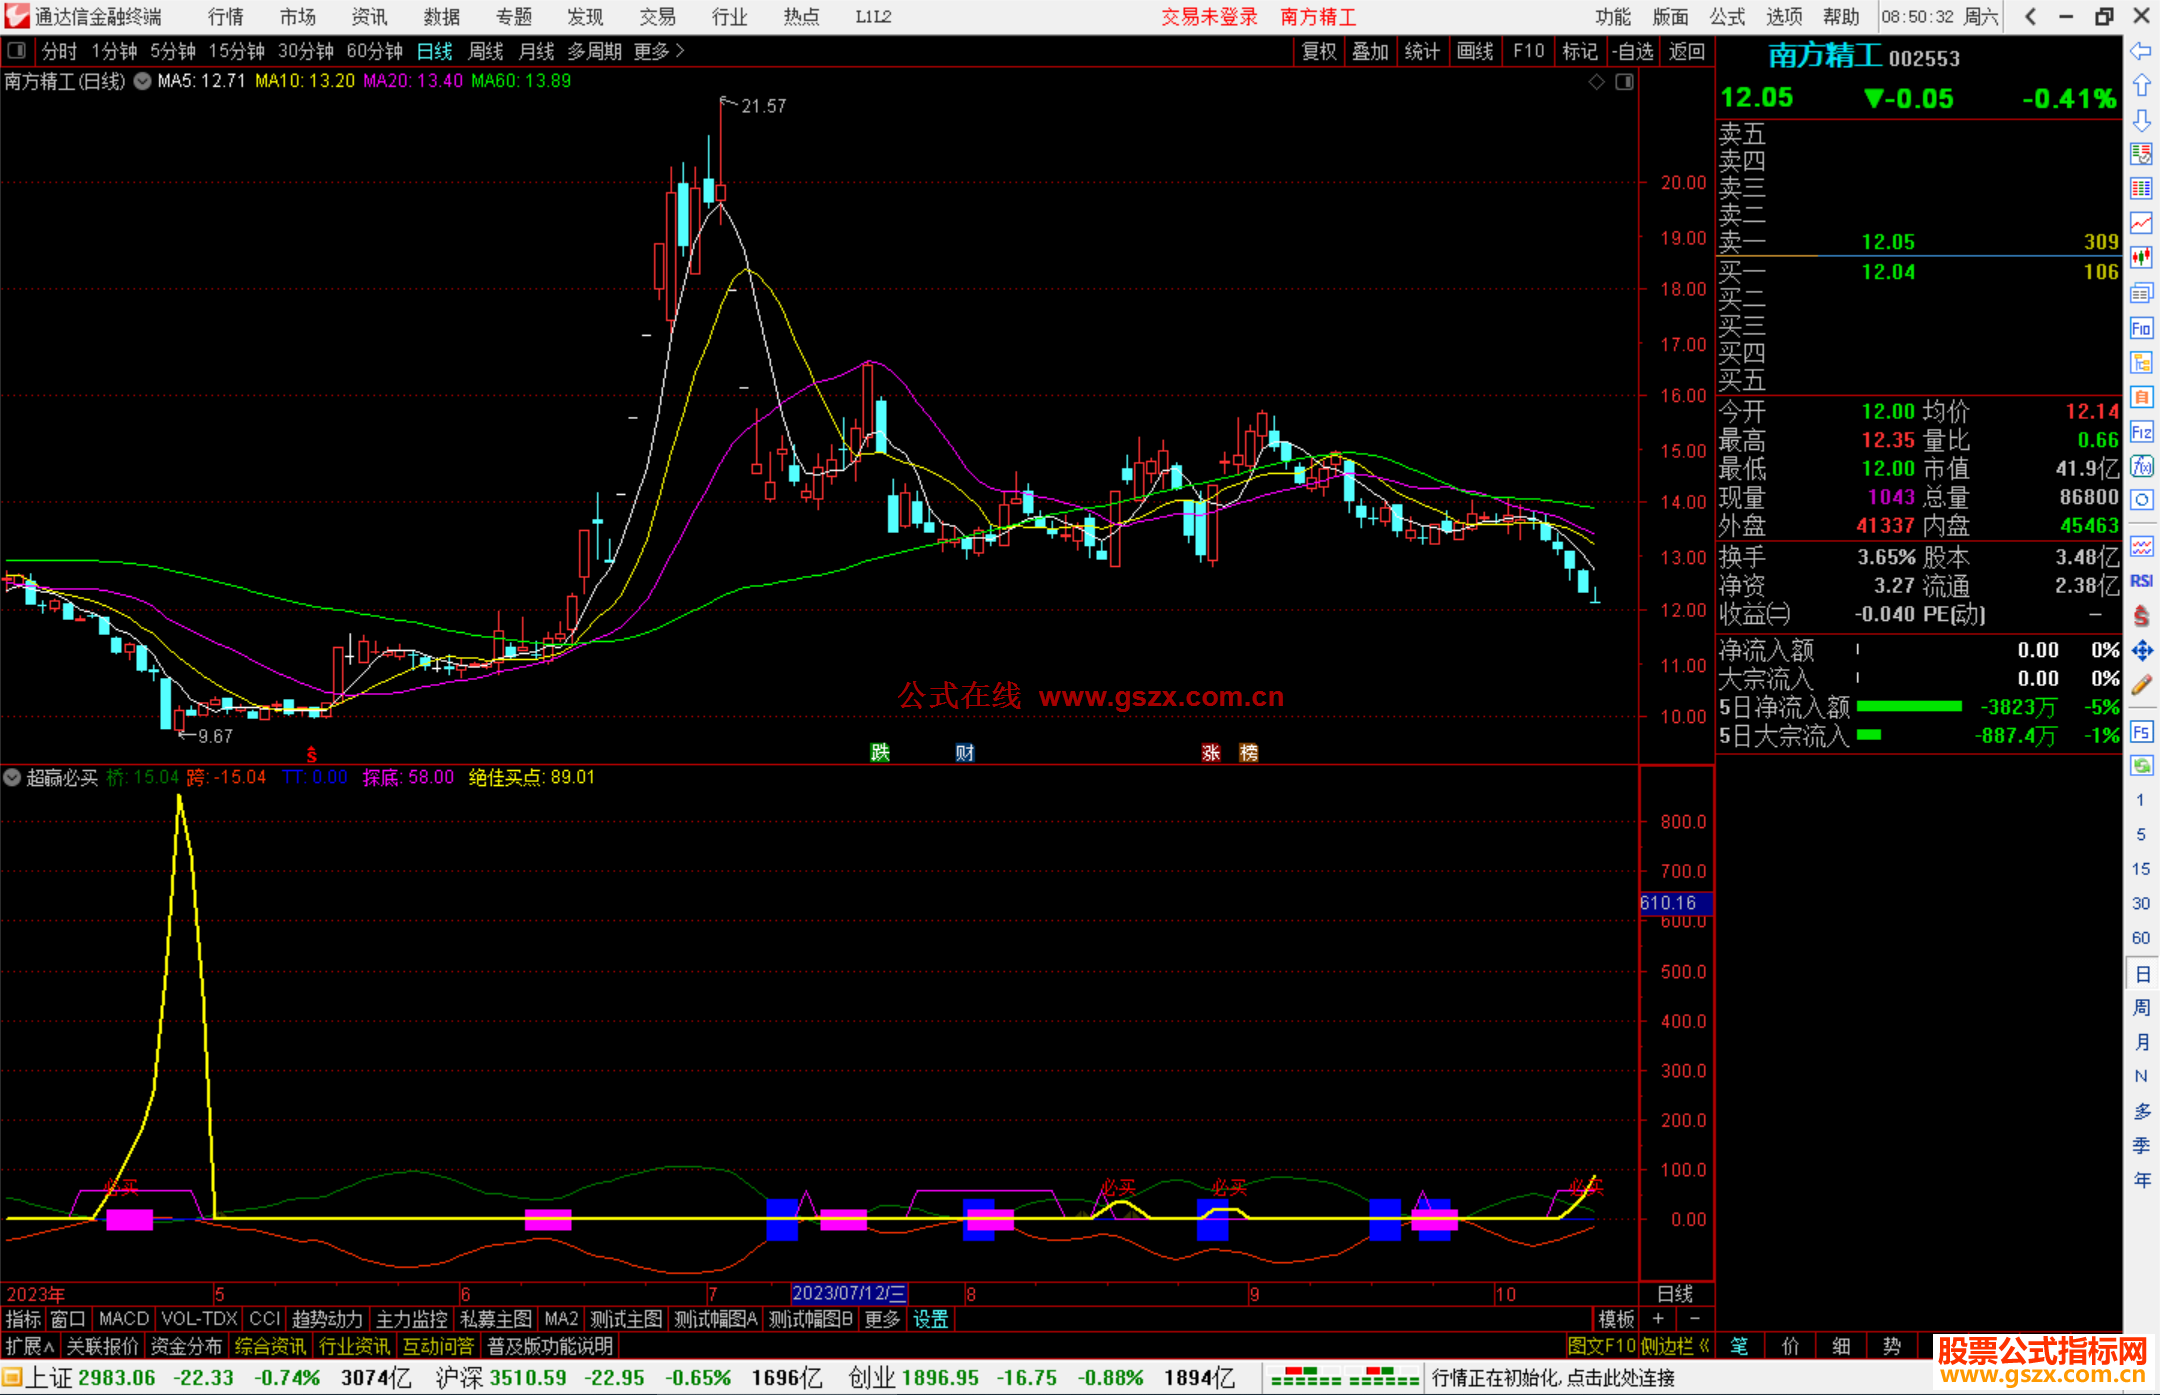Select the 周 weekly period in sidebar
2160x1395 pixels.
pos(2141,1007)
